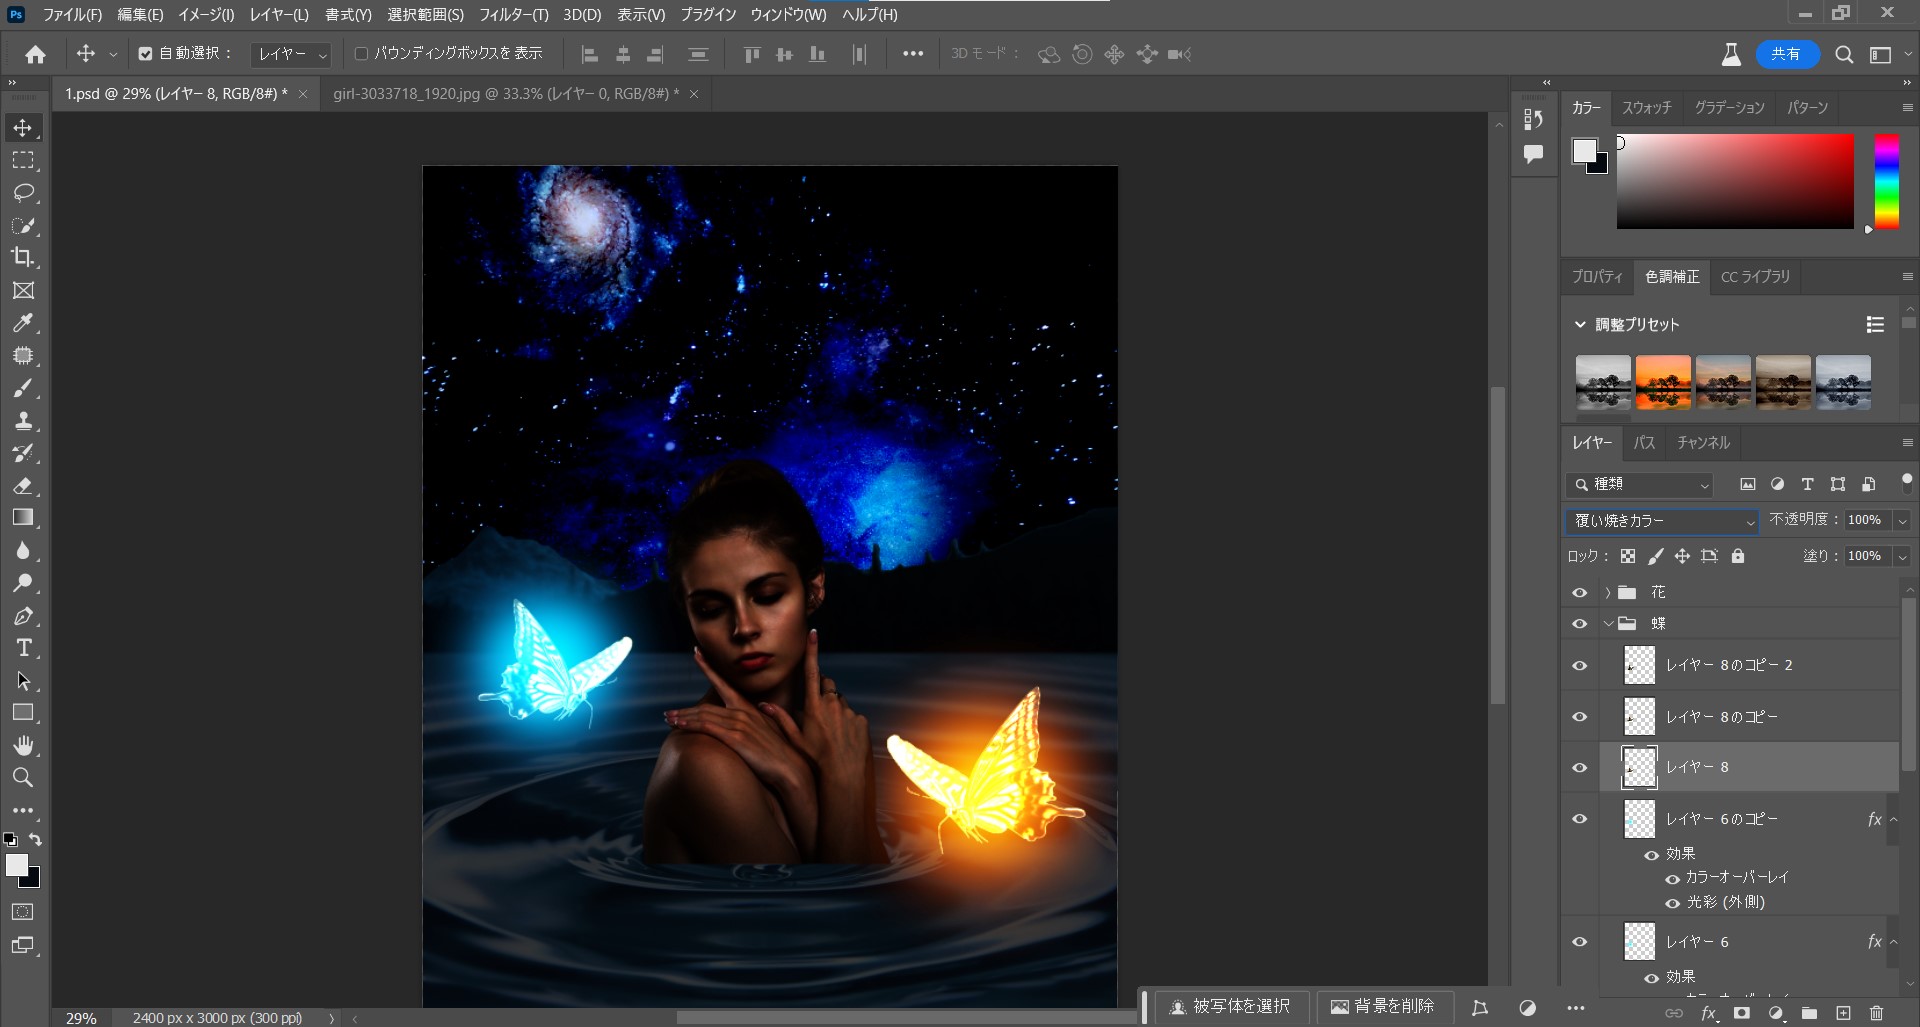The width and height of the screenshot is (1920, 1027).
Task: Open the options bar three-dots more button
Action: pos(912,54)
